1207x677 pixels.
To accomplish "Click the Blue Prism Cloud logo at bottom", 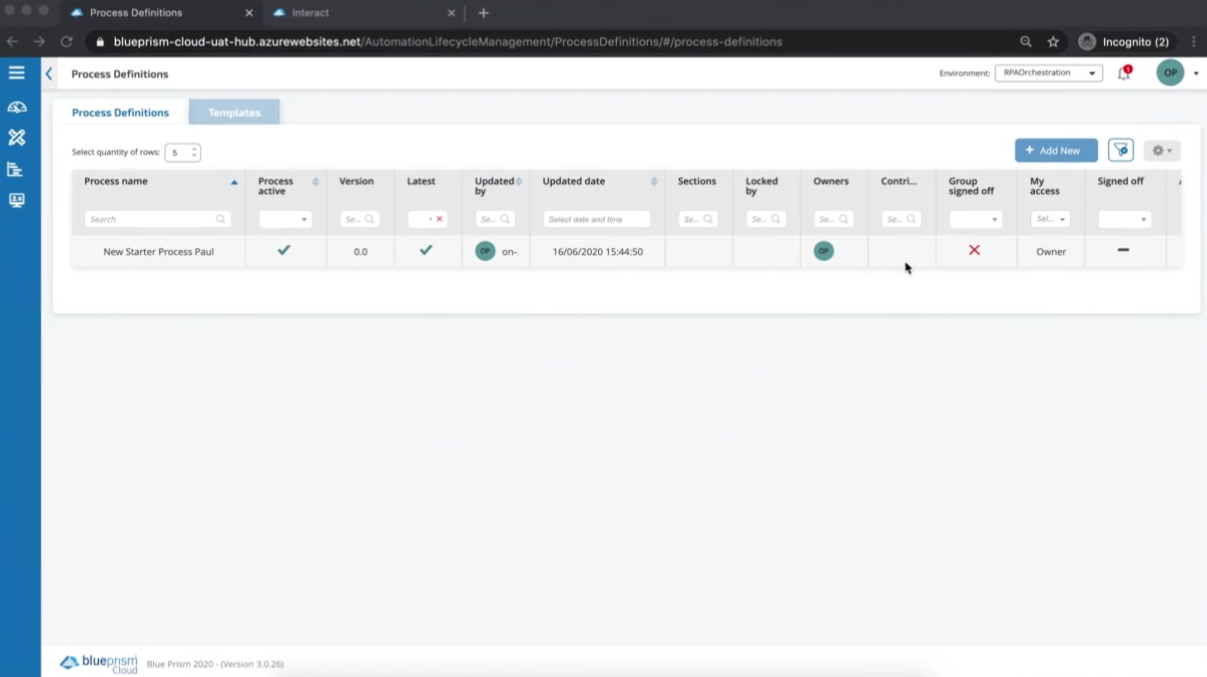I will coord(97,663).
